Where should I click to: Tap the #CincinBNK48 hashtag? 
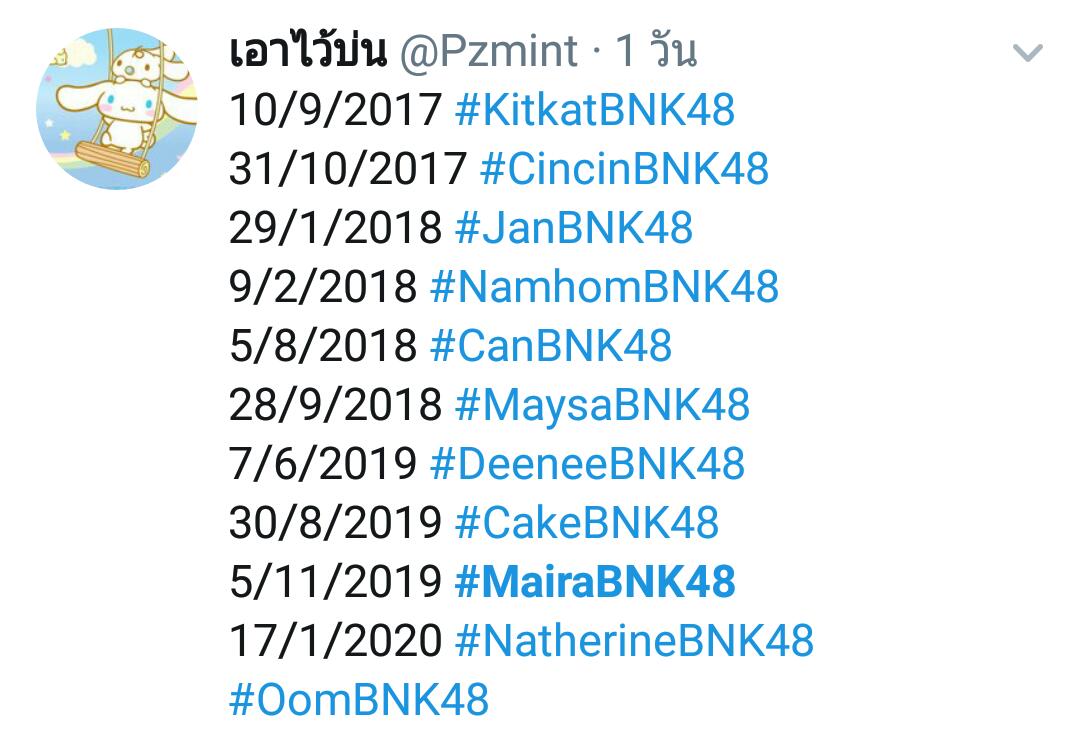[x=624, y=169]
